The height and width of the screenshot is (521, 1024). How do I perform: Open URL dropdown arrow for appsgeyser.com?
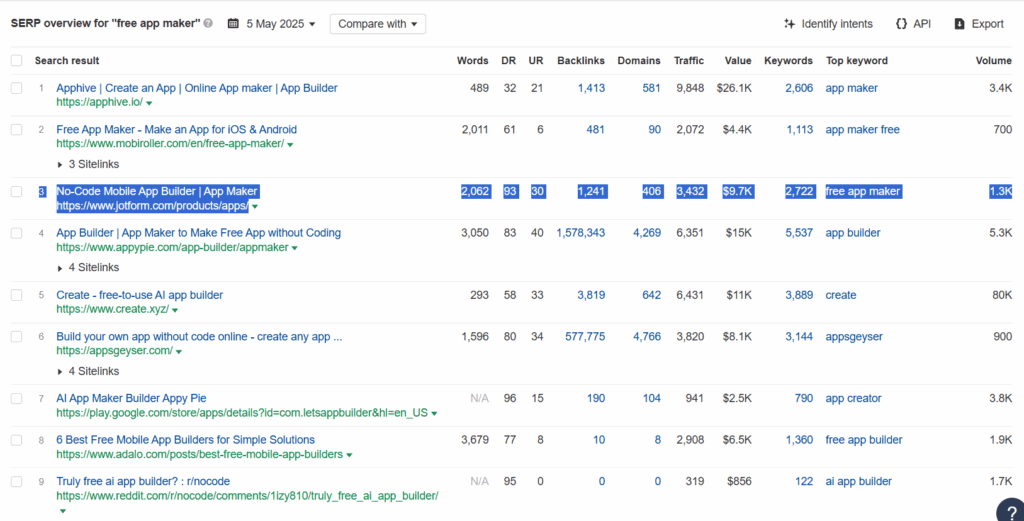coord(179,352)
